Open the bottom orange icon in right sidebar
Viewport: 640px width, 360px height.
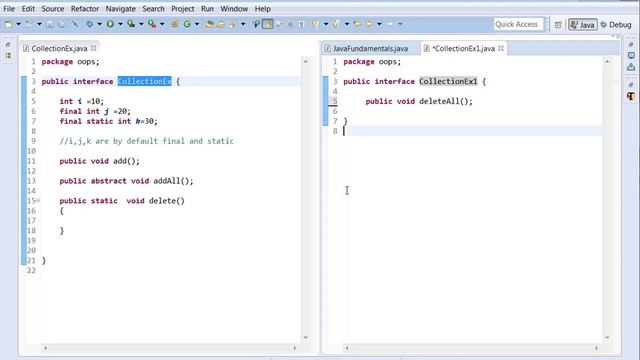(631, 96)
